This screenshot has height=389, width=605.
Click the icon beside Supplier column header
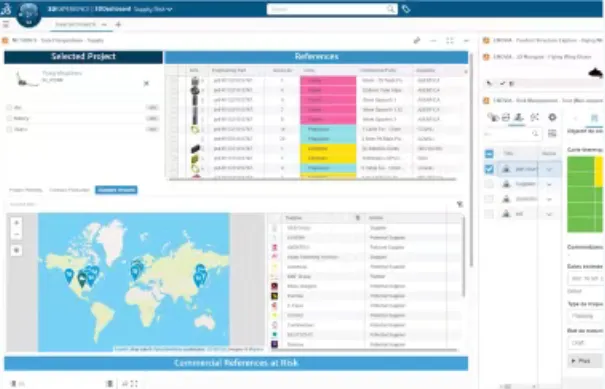(x=358, y=218)
